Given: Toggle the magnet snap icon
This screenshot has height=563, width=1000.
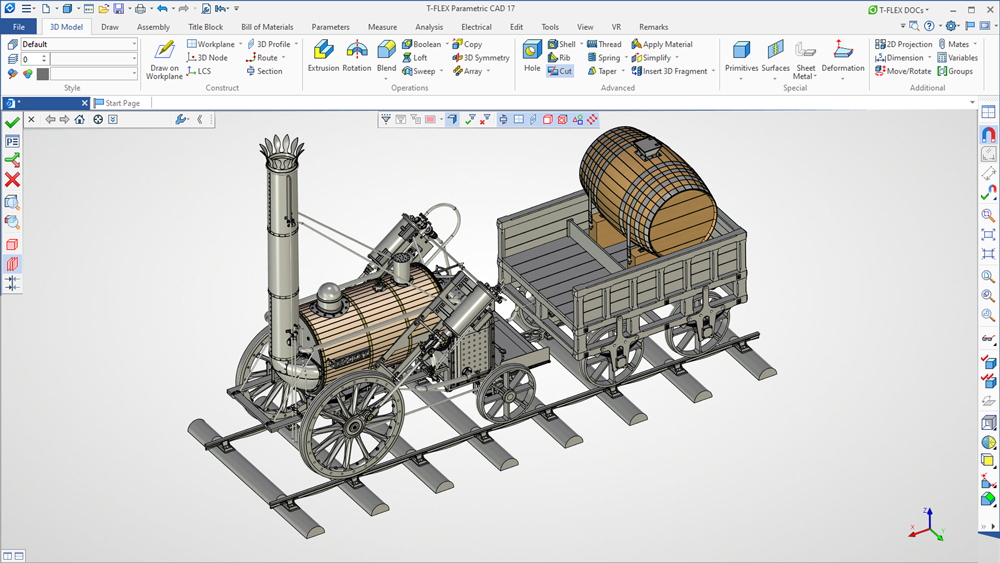Looking at the screenshot, I should tap(988, 135).
